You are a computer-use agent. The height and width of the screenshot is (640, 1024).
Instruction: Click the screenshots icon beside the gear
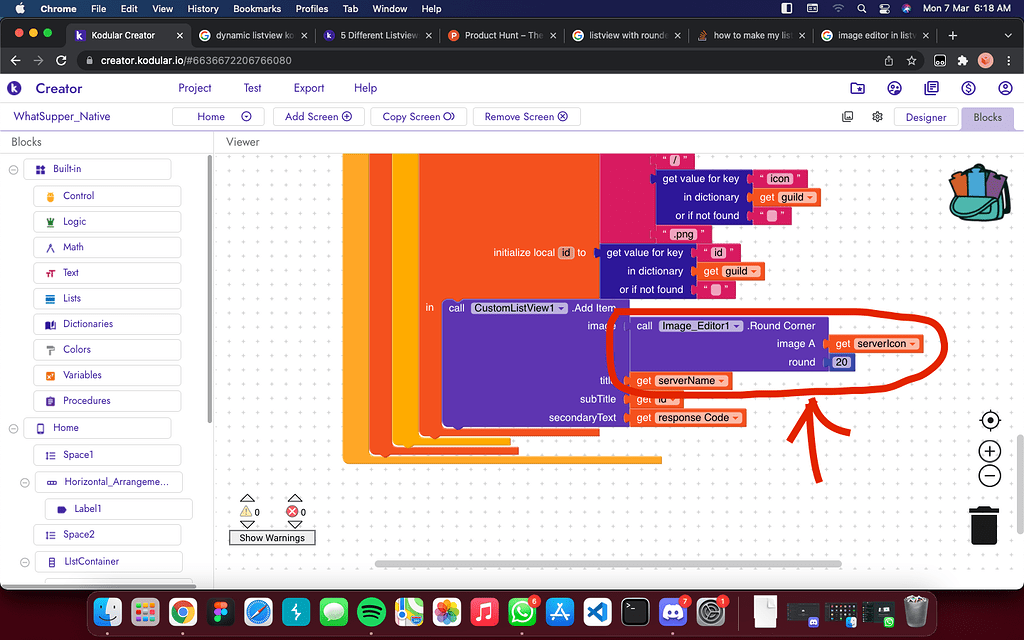coord(848,116)
